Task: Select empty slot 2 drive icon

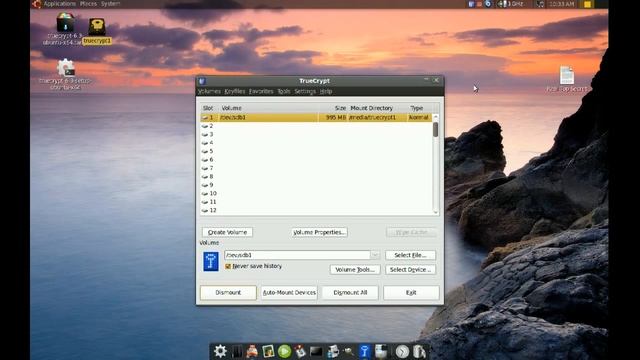Action: 205,126
